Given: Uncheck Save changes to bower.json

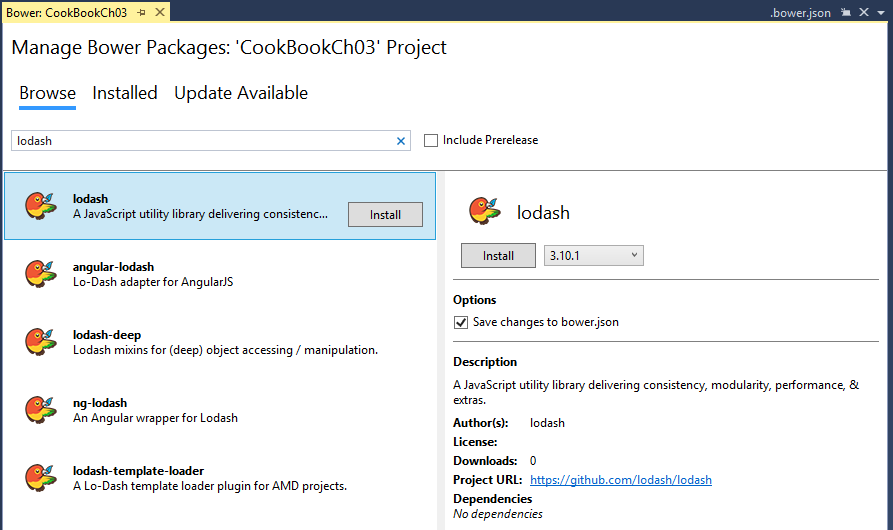Looking at the screenshot, I should tap(461, 322).
